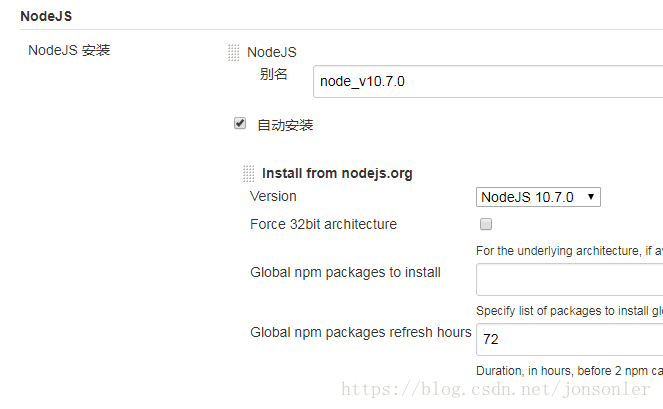Click the 别名 field containing node_v10.7.0
This screenshot has height=409, width=663.
pyautogui.click(x=488, y=82)
